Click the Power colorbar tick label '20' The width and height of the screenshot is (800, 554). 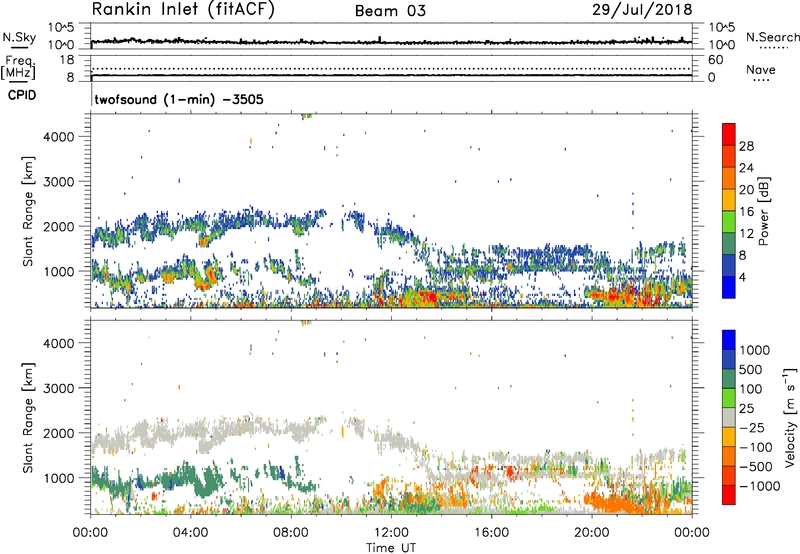[x=746, y=190]
